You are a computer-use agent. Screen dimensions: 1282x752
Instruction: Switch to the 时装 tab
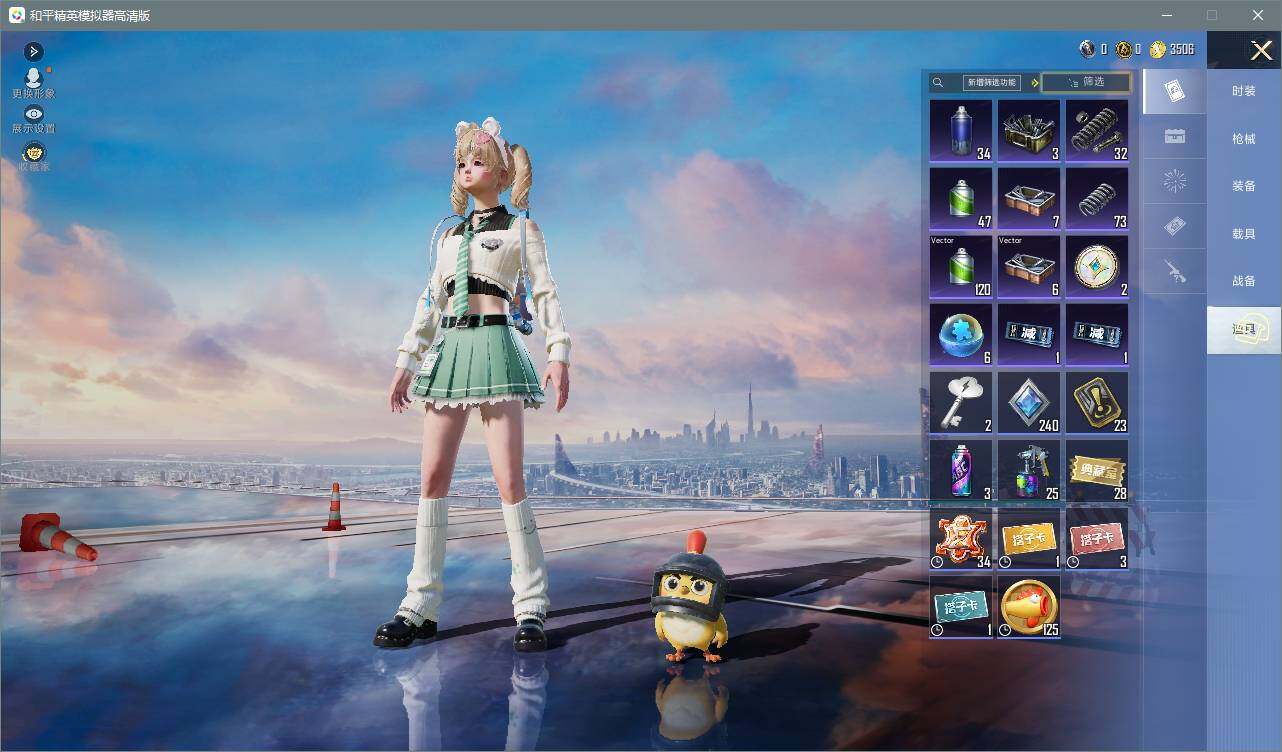coord(1244,91)
